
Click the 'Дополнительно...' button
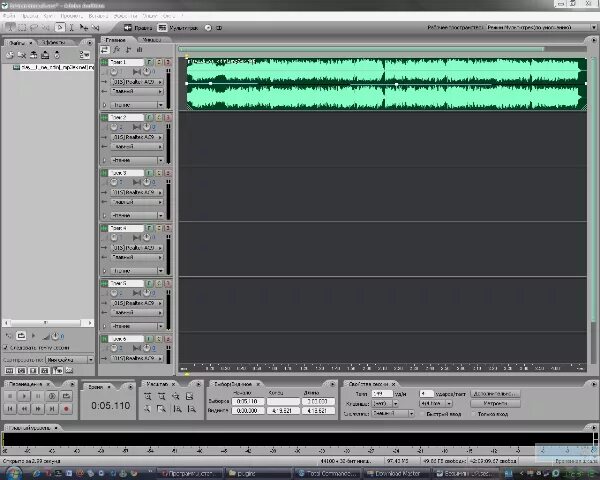pos(495,393)
